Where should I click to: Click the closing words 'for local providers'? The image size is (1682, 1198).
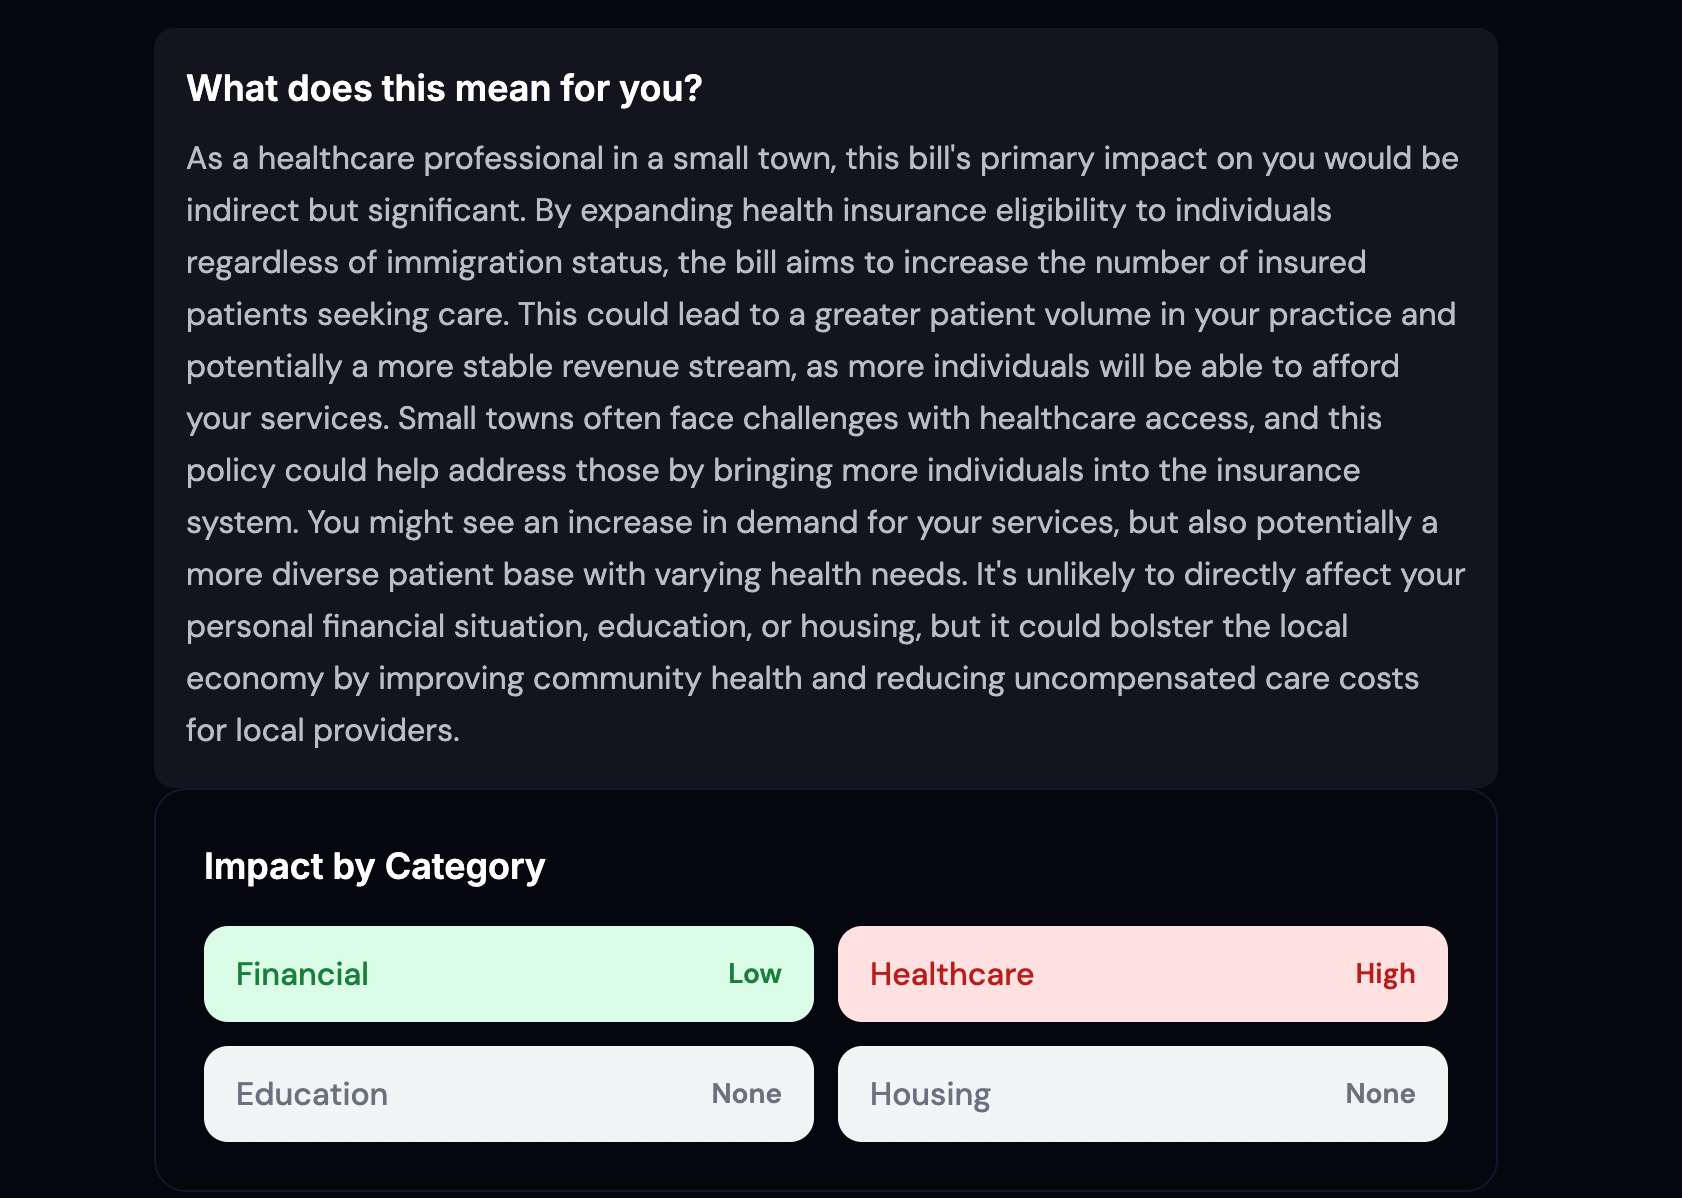(320, 731)
